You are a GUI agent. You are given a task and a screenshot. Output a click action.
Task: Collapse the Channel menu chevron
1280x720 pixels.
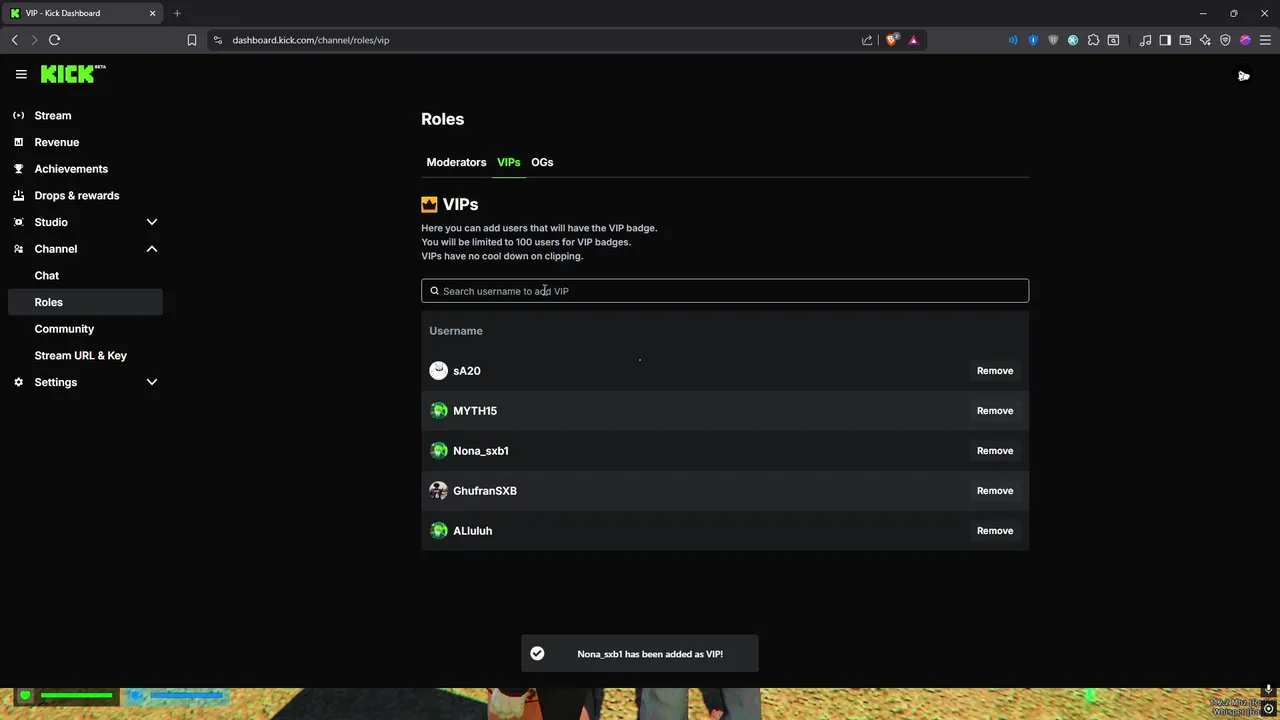[x=152, y=249]
